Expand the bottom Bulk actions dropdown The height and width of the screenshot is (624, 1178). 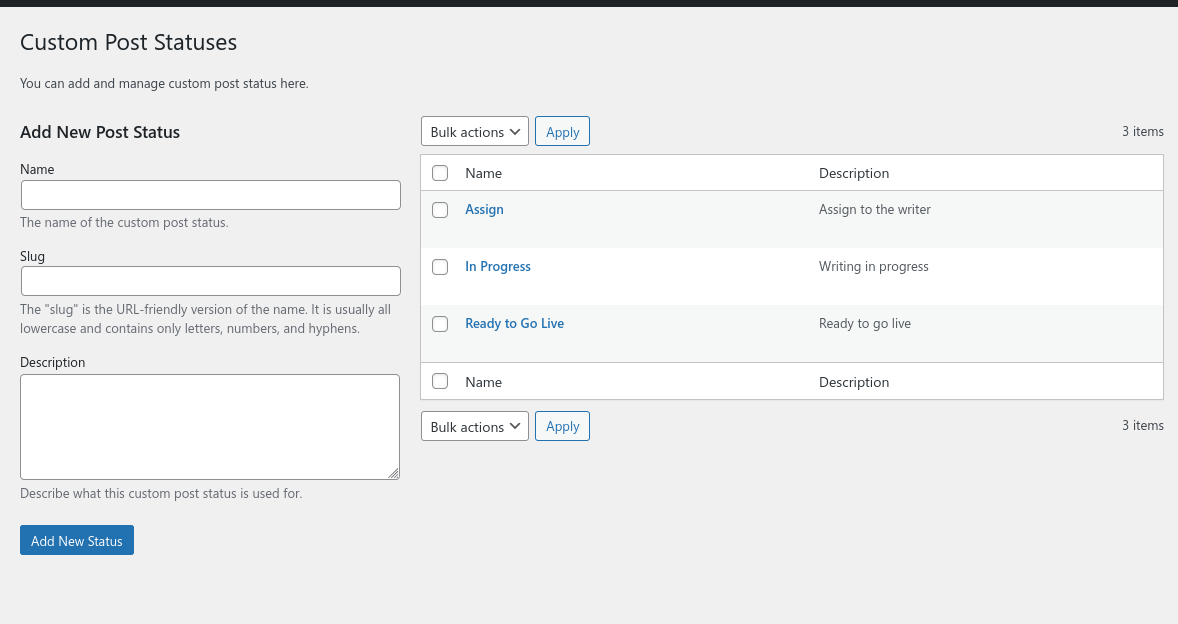coord(474,427)
